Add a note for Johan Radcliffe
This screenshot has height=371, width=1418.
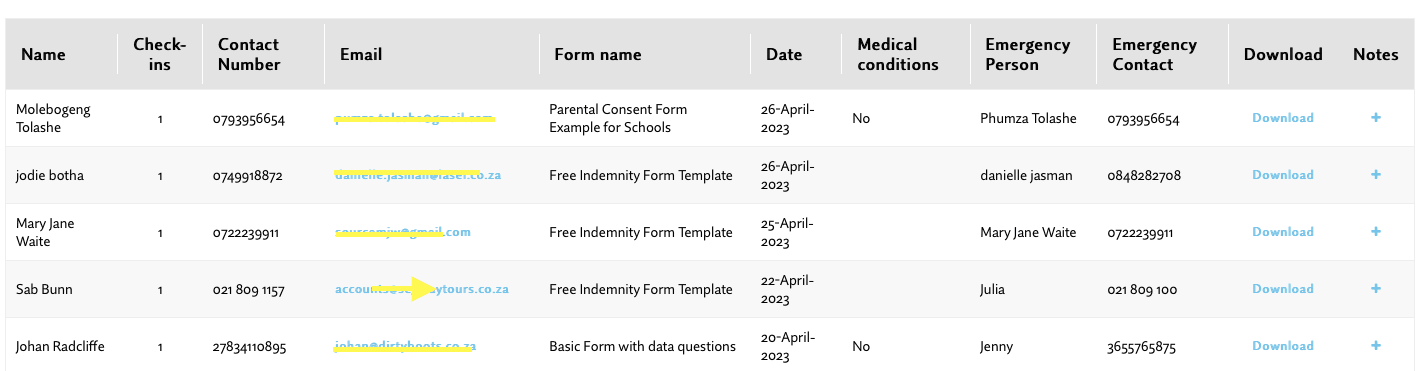click(1376, 346)
